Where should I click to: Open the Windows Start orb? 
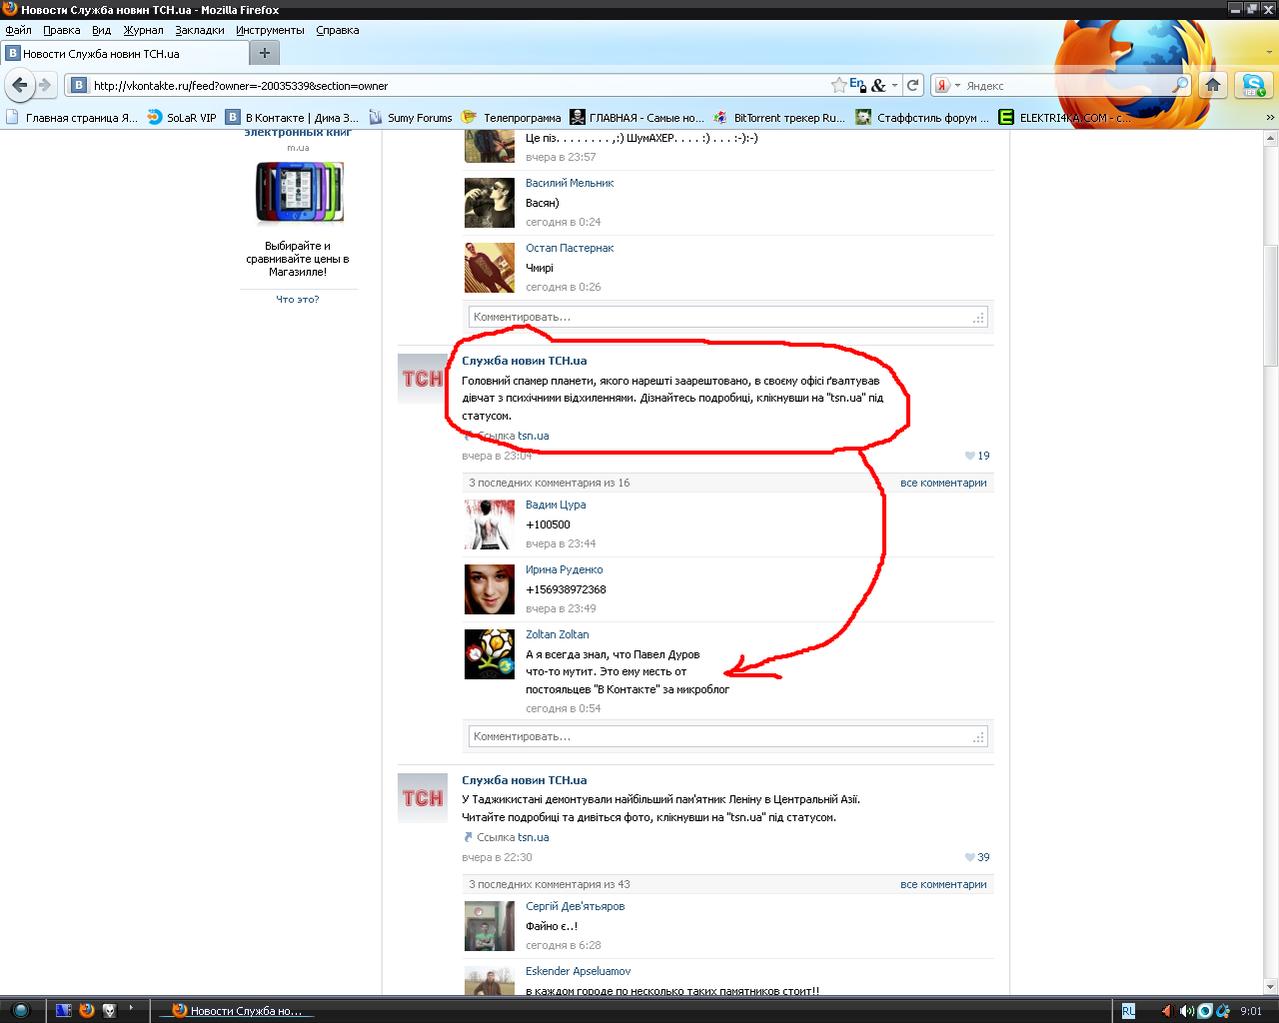click(x=21, y=1010)
